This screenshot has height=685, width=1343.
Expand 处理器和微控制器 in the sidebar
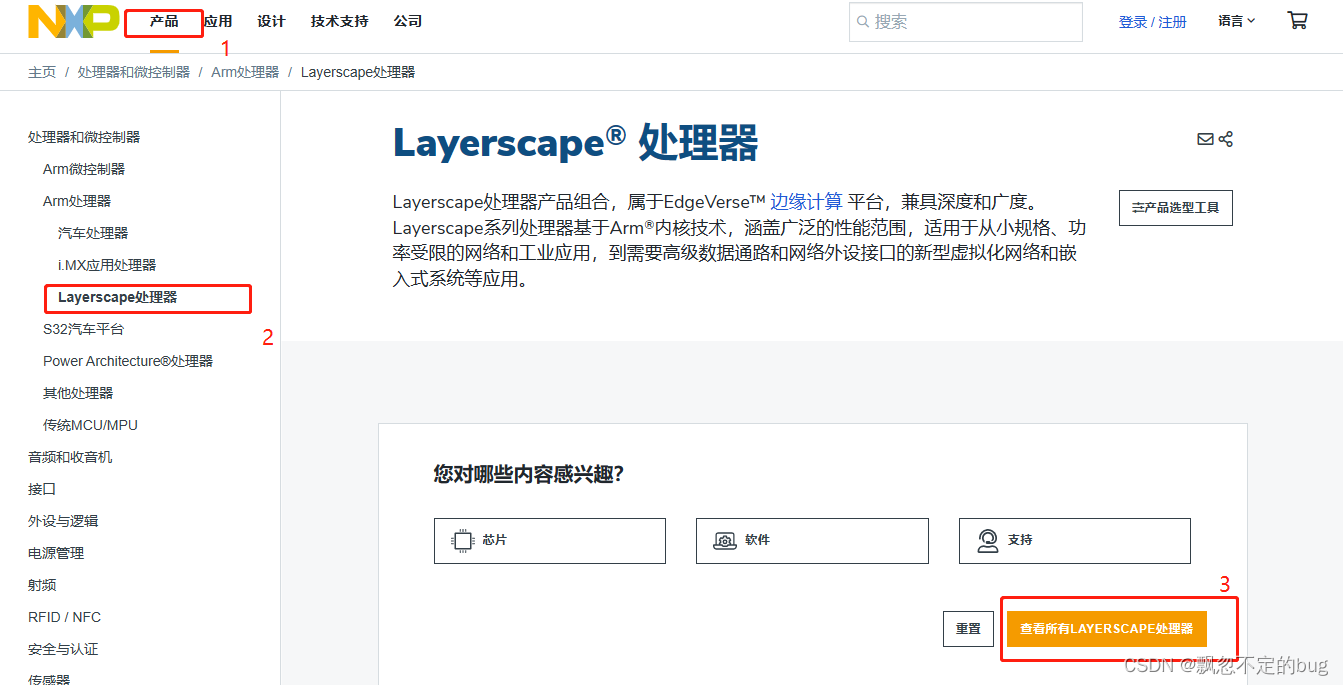click(x=84, y=136)
